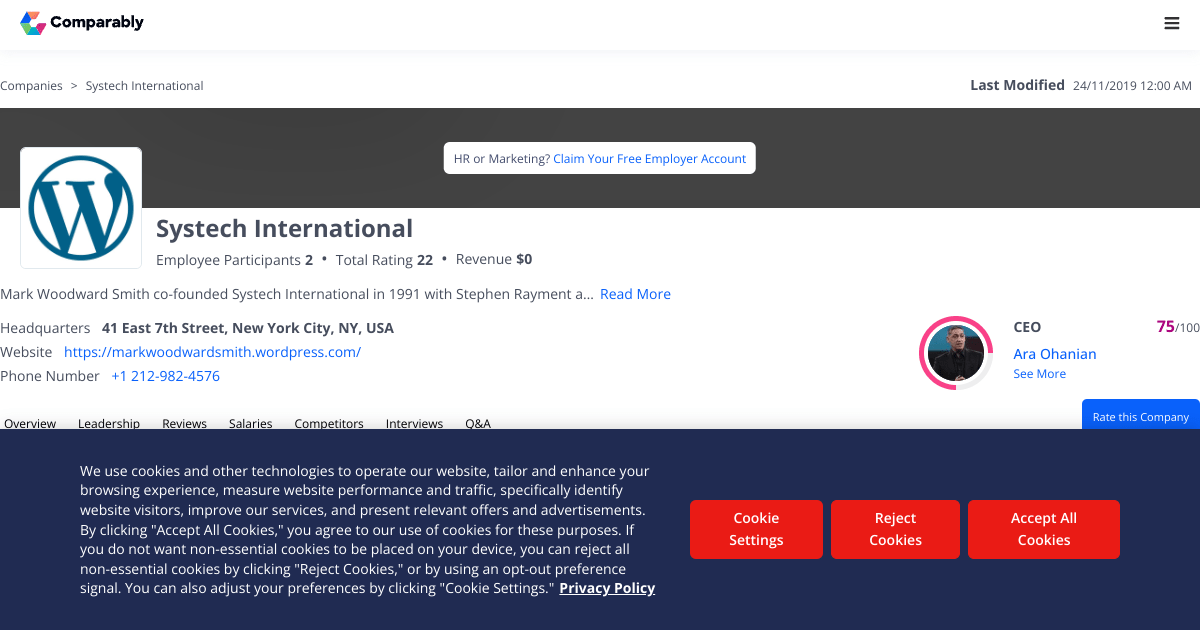Expand description with Read More

click(635, 294)
